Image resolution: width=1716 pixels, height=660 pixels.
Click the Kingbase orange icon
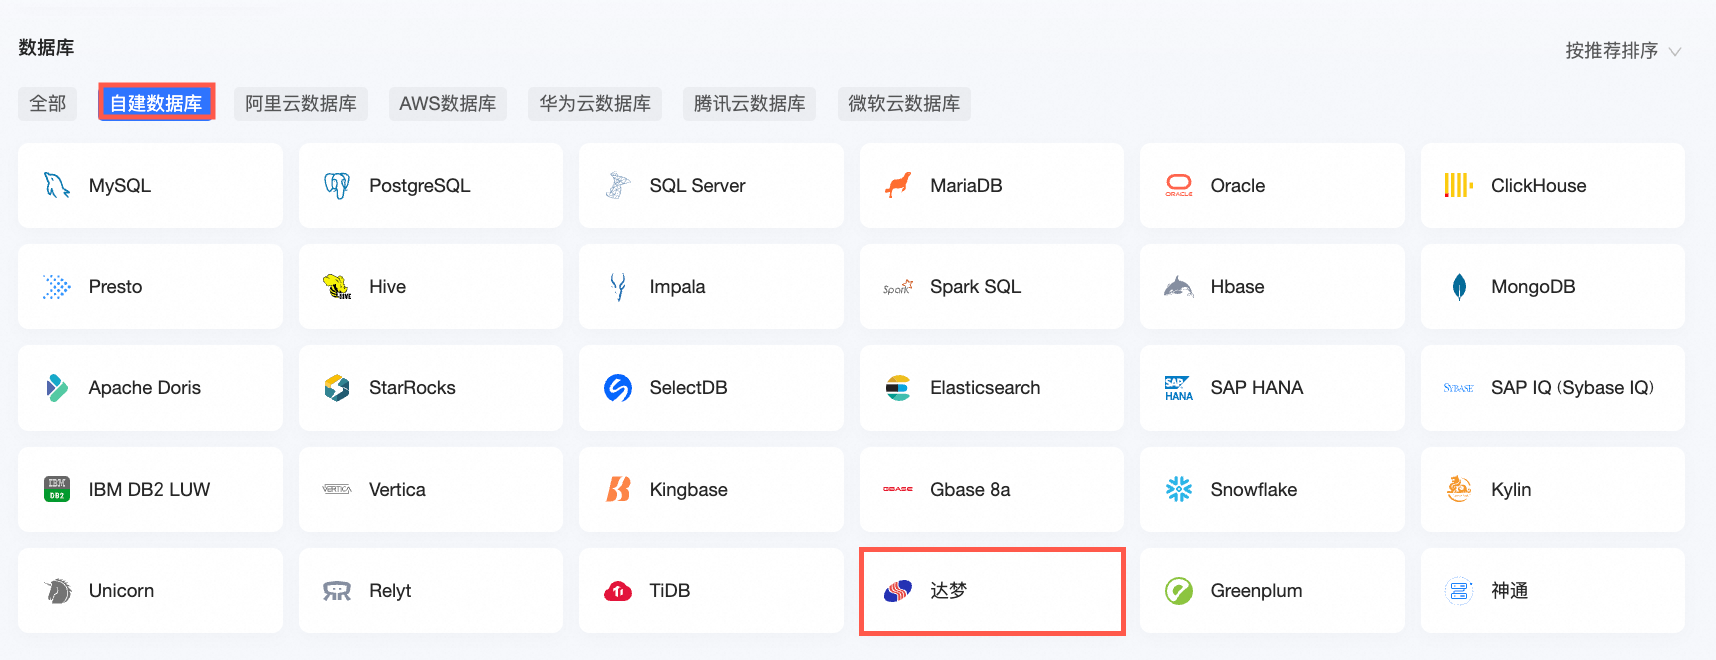click(x=618, y=489)
